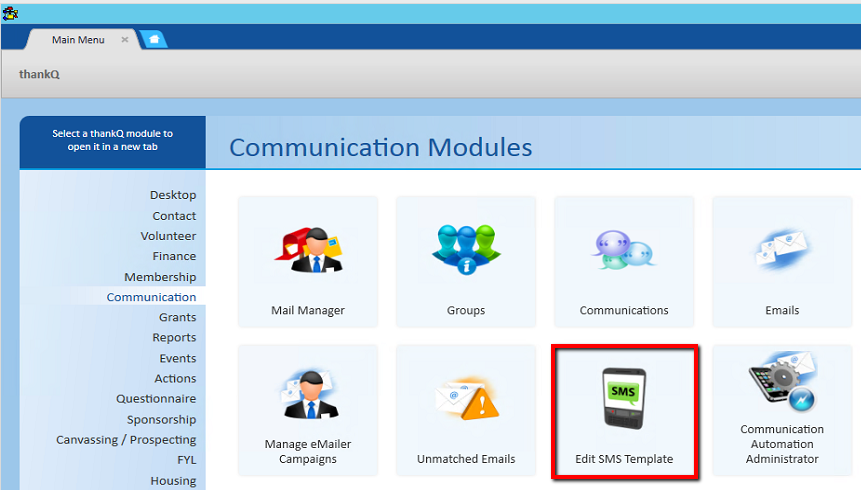Open the Finance module category
The image size is (861, 490).
tap(174, 256)
